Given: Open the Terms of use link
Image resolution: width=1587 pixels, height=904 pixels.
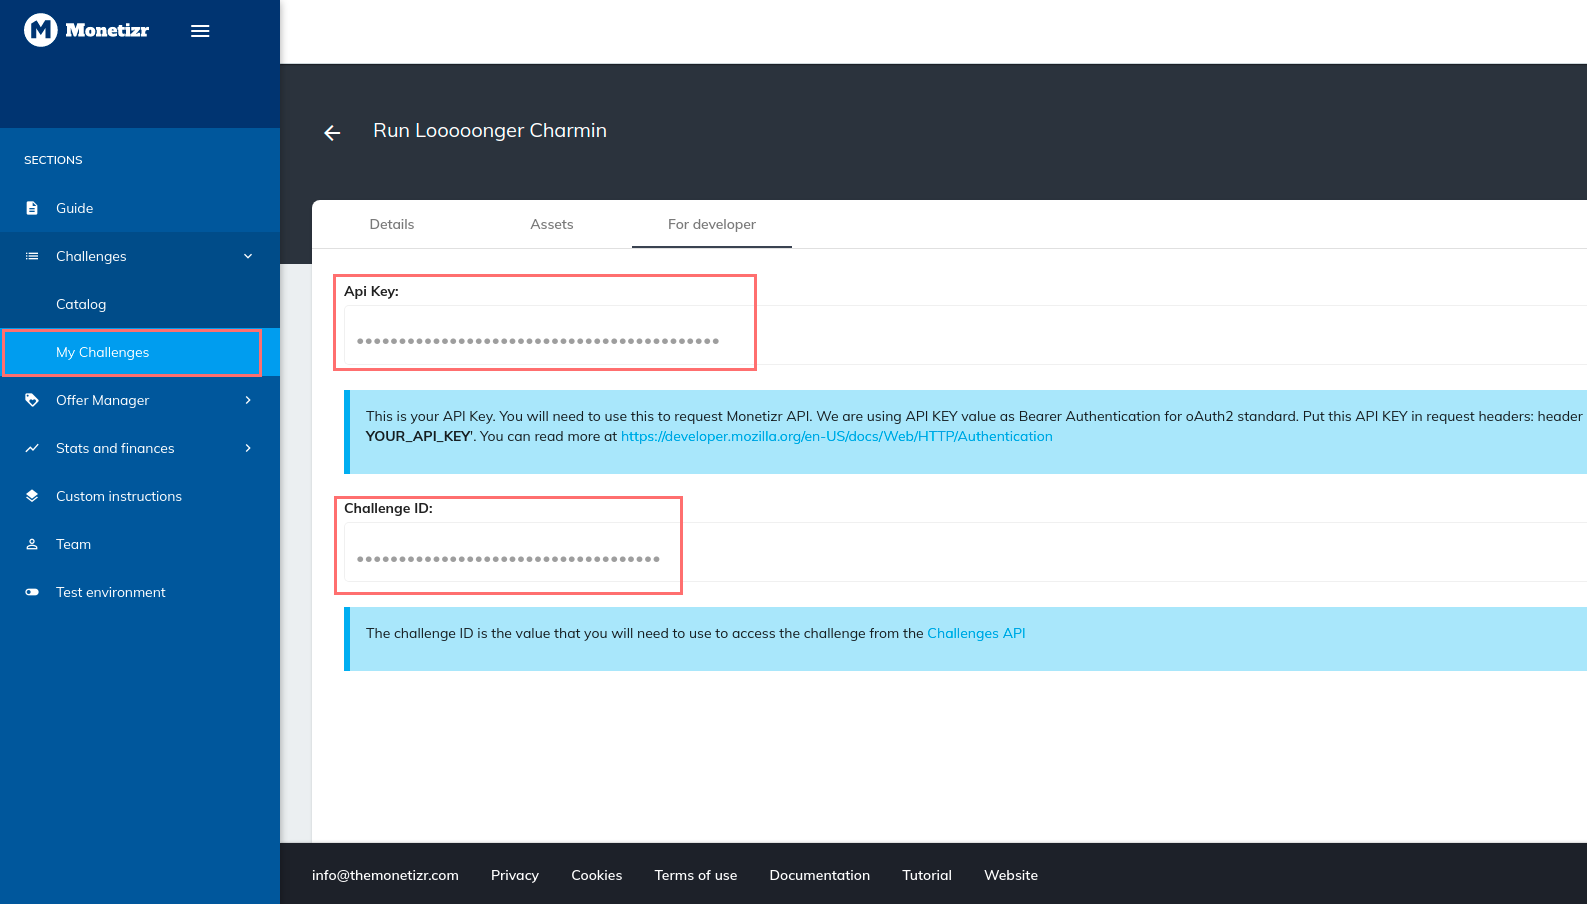Looking at the screenshot, I should point(696,875).
